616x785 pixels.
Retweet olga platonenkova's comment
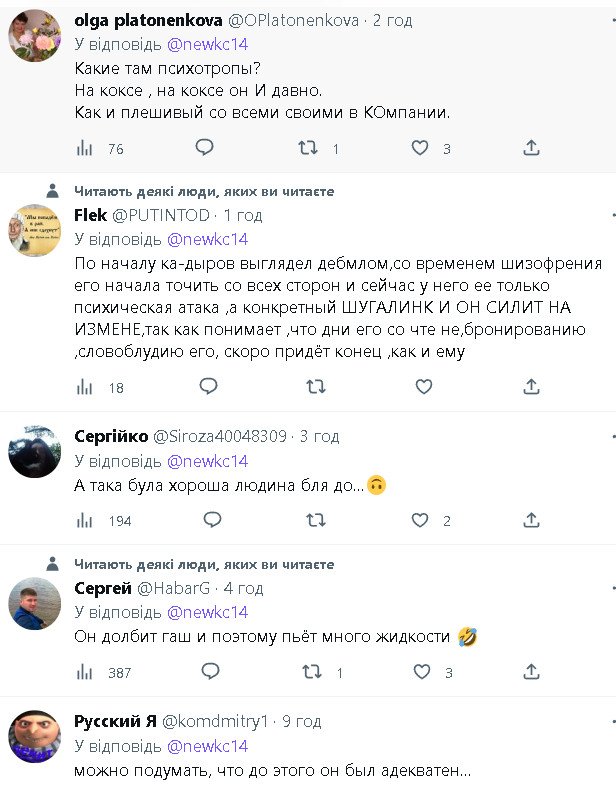310,148
